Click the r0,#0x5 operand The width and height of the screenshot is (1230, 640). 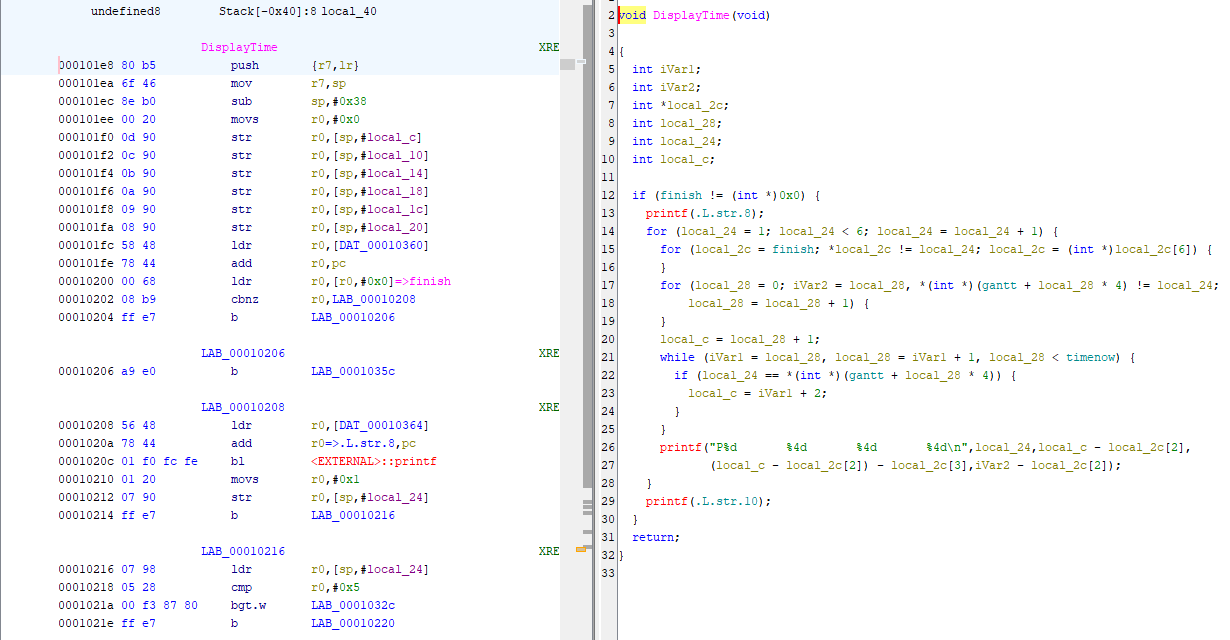point(337,588)
